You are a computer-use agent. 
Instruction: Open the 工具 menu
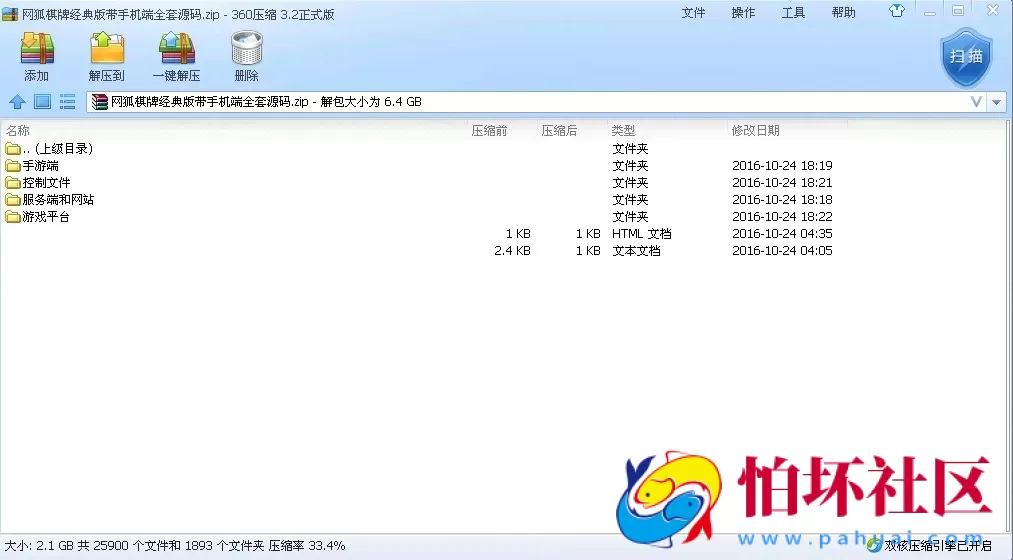click(x=793, y=13)
